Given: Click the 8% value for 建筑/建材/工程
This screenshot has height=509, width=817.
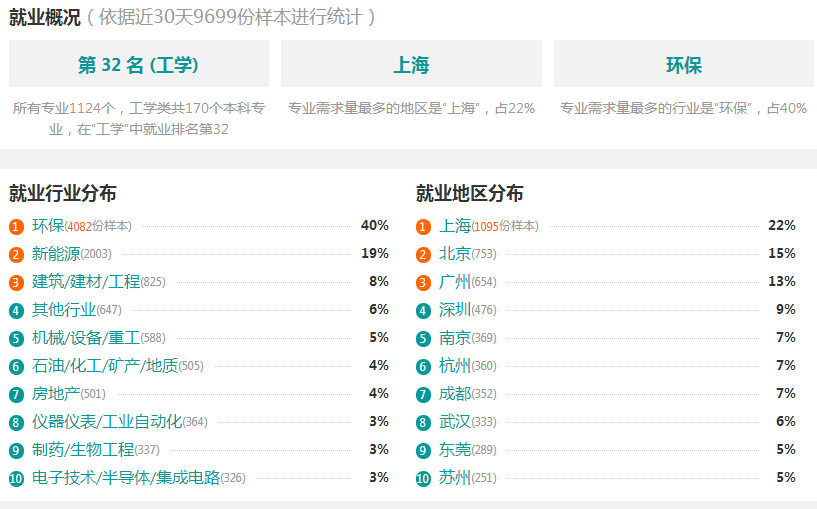Looking at the screenshot, I should pyautogui.click(x=379, y=282).
